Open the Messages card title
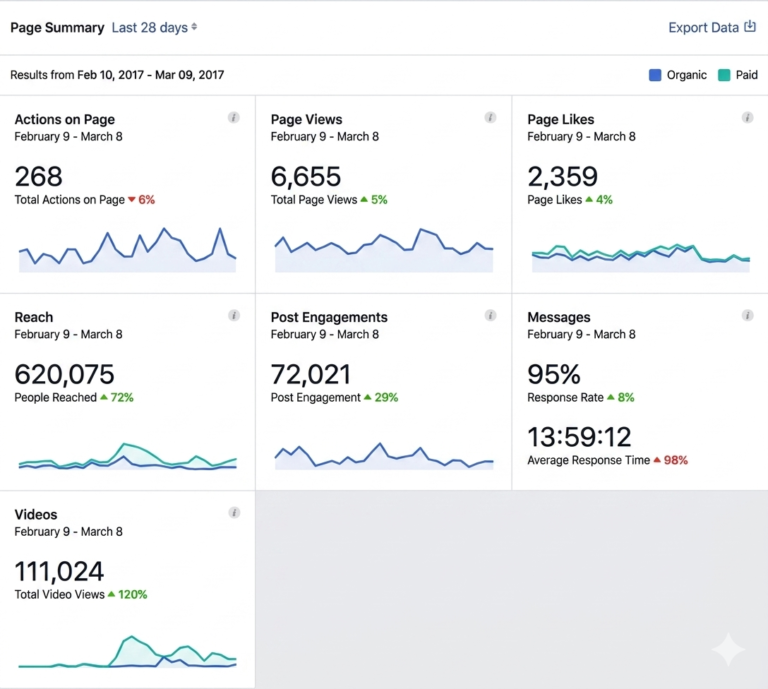768x689 pixels. 559,317
